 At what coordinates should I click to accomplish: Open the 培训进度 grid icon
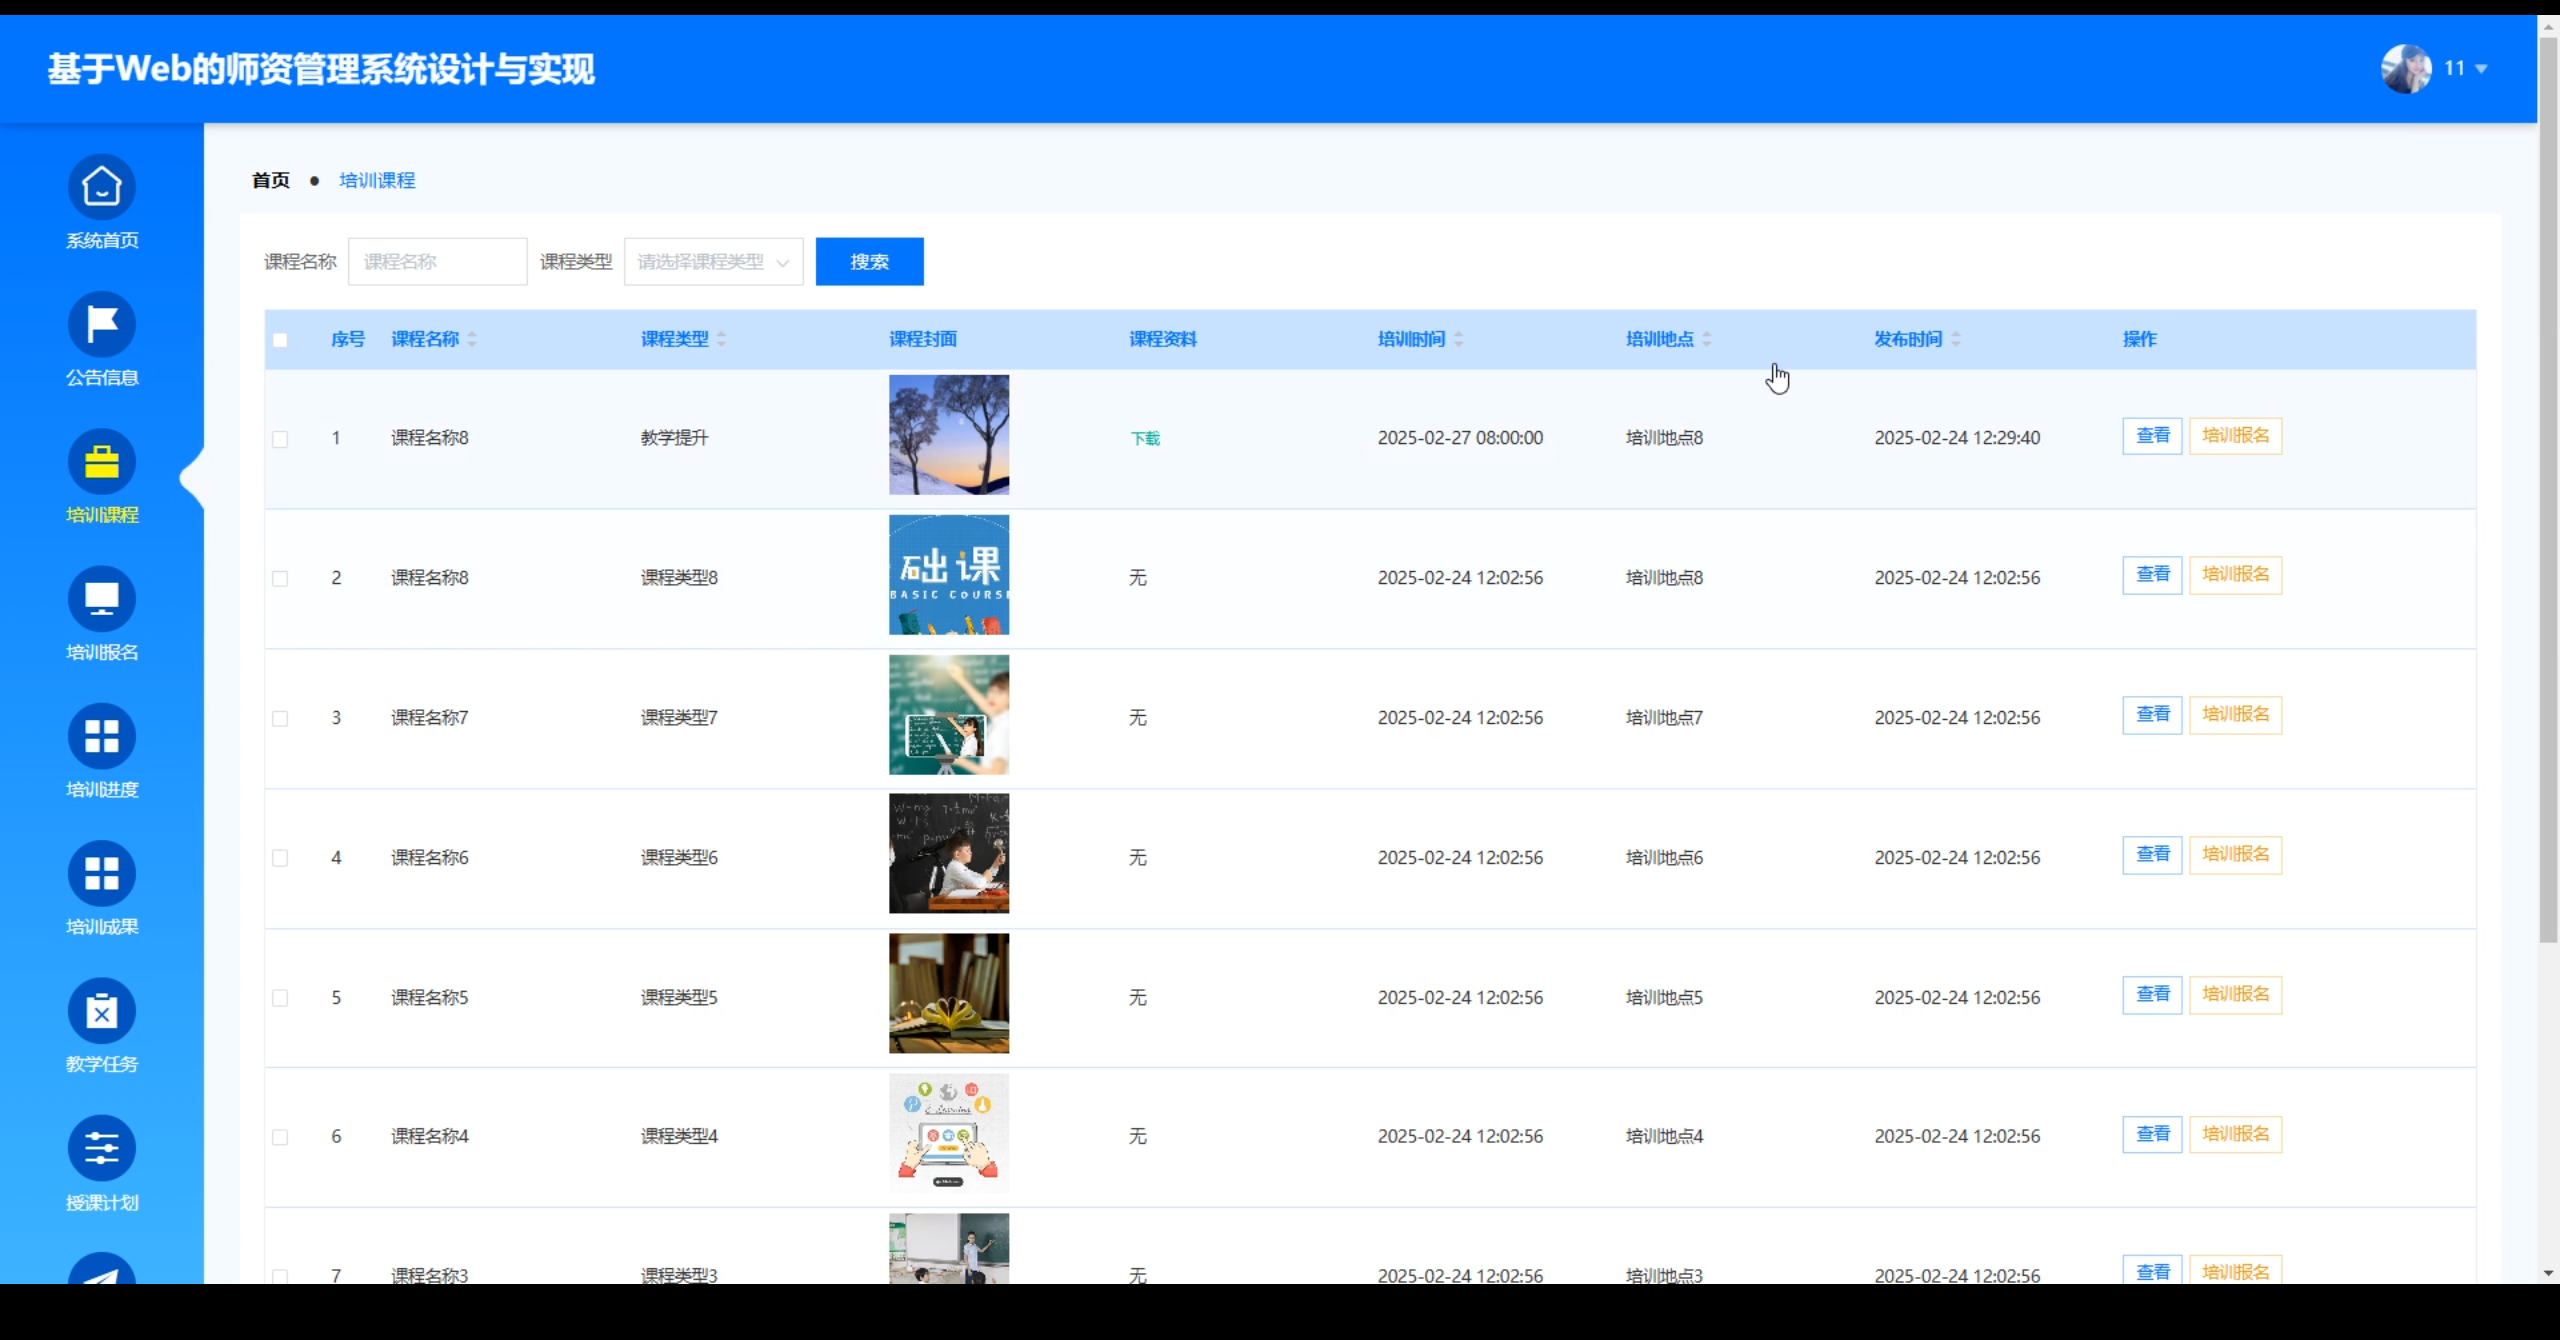click(x=101, y=736)
